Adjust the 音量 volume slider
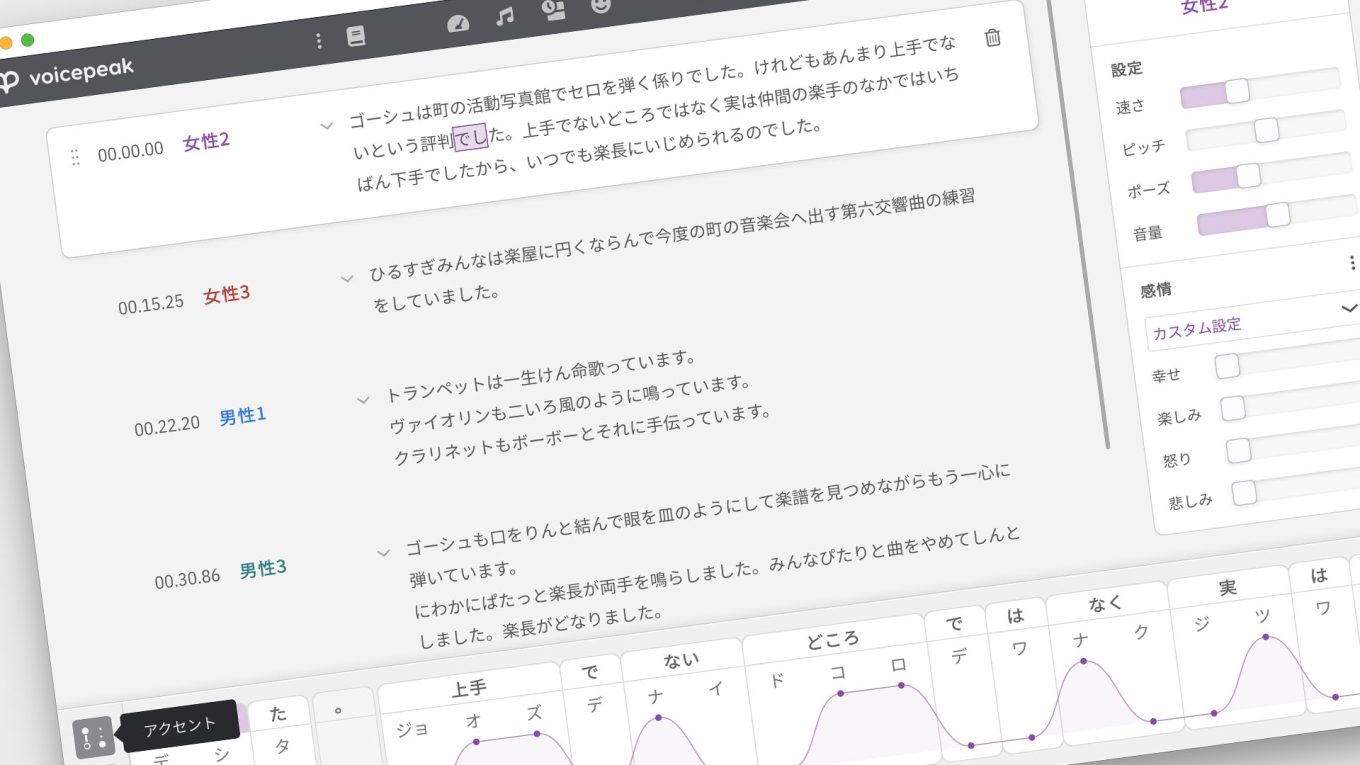Image resolution: width=1360 pixels, height=765 pixels. click(x=1278, y=215)
